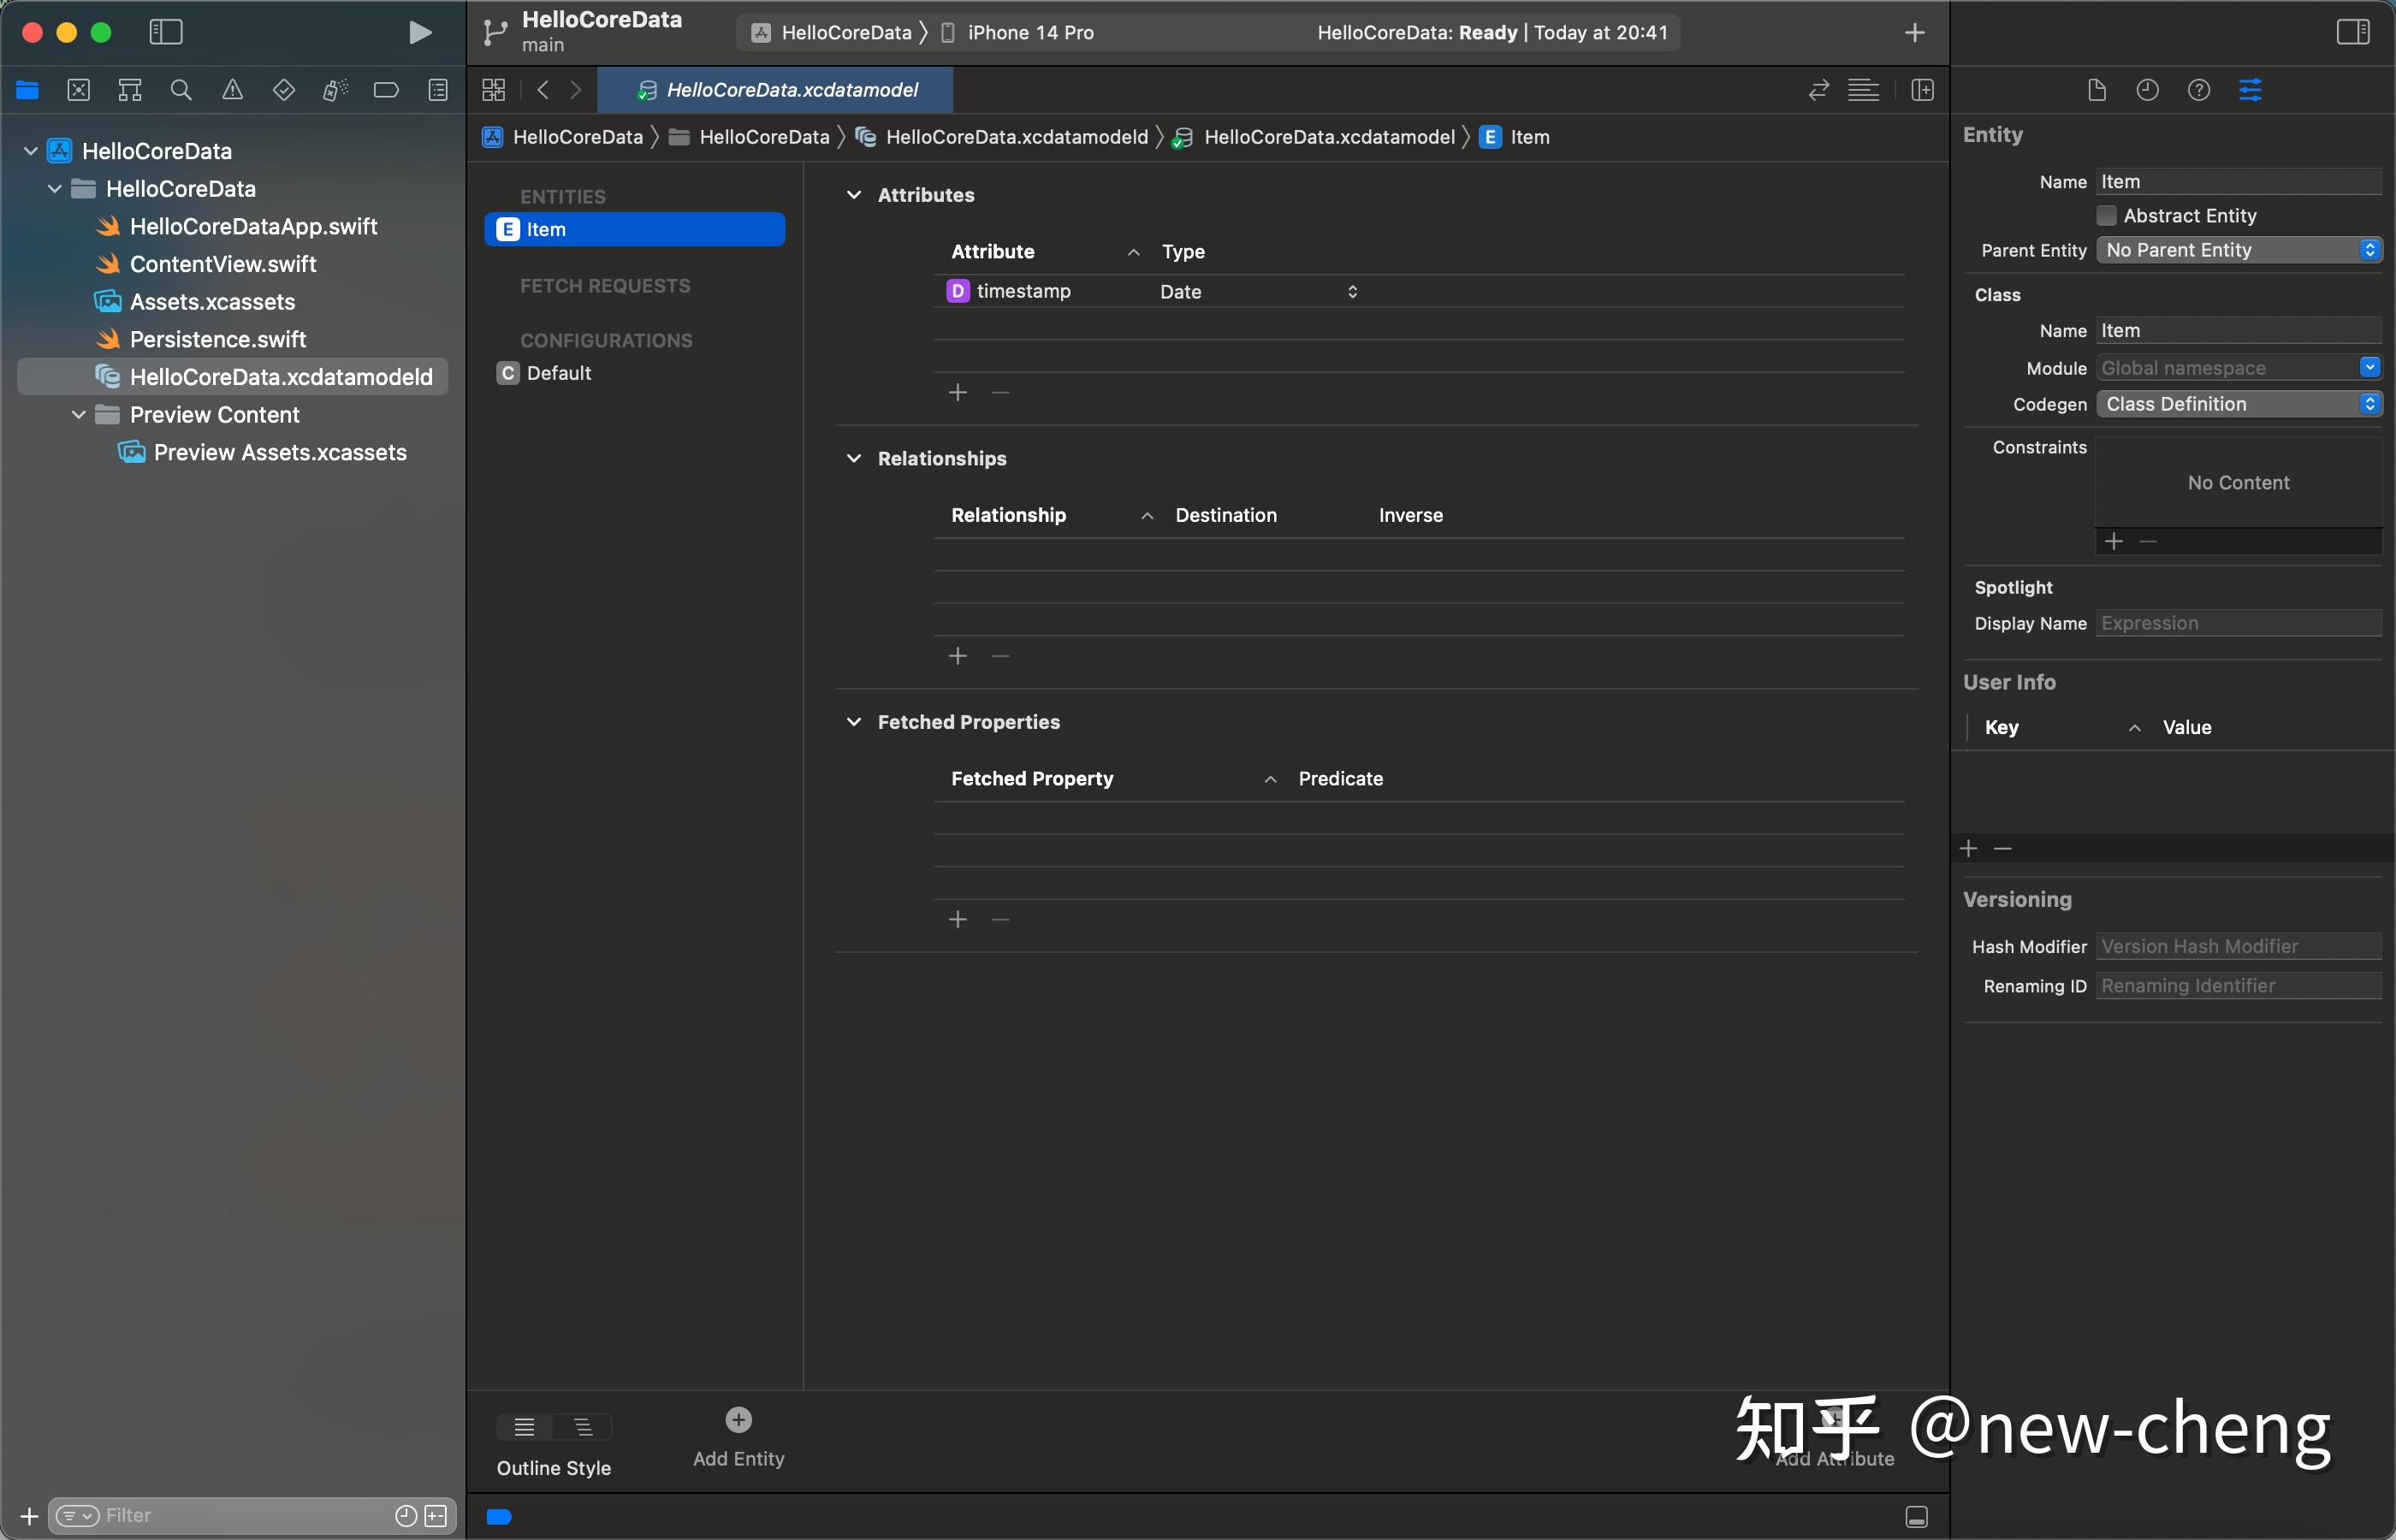Viewport: 2396px width, 1540px height.
Task: Hide the right inspector panel
Action: (2352, 31)
